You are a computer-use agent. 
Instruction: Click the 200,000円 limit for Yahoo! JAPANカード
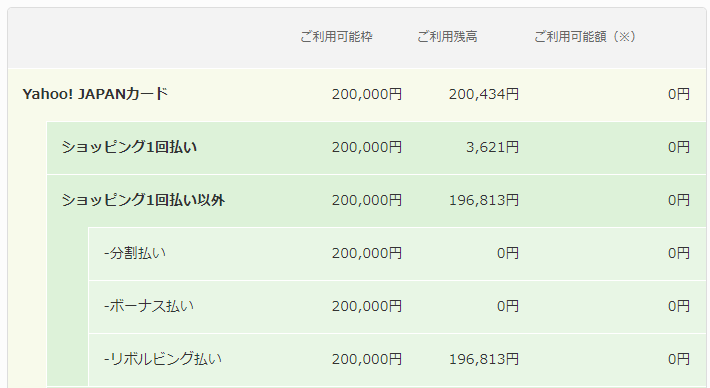point(367,94)
